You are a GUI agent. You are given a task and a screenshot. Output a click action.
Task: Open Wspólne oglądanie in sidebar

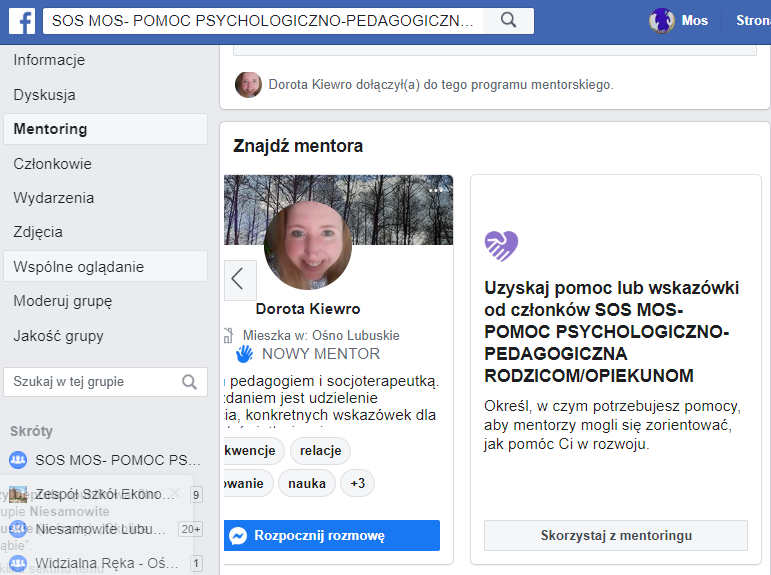[x=105, y=266]
